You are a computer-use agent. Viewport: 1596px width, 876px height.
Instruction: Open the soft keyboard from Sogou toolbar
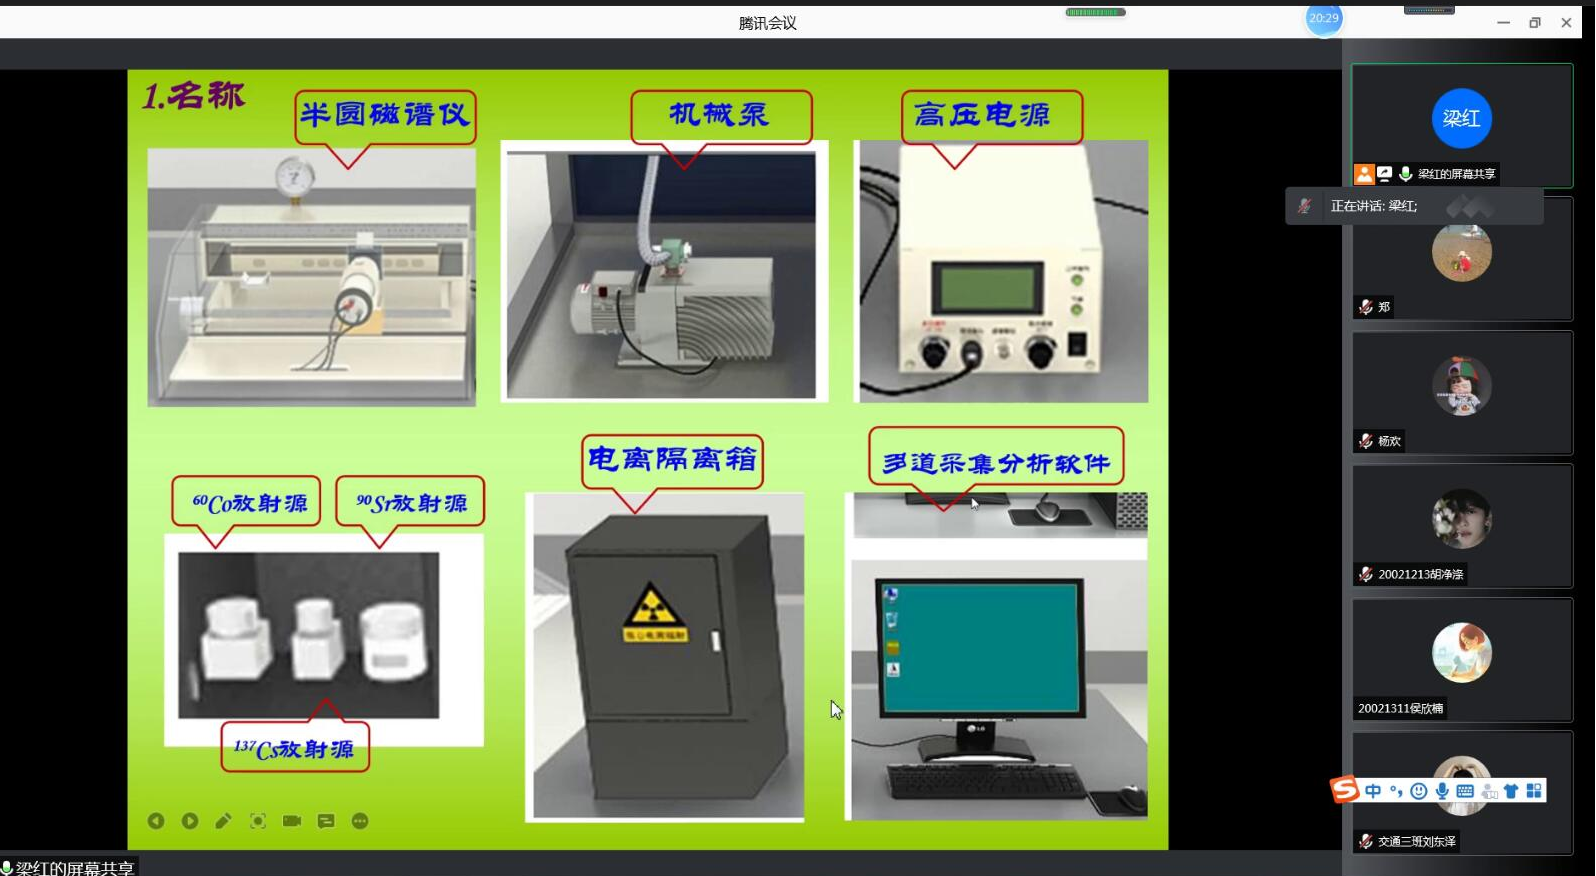(x=1465, y=791)
